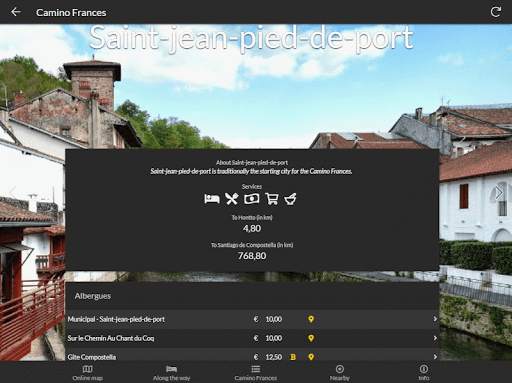
Task: Click the pharmacy mortar service icon
Action: point(290,199)
